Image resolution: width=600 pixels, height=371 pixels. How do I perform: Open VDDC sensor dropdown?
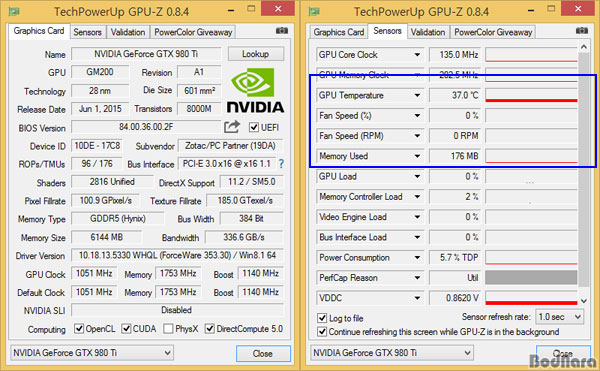[417, 298]
